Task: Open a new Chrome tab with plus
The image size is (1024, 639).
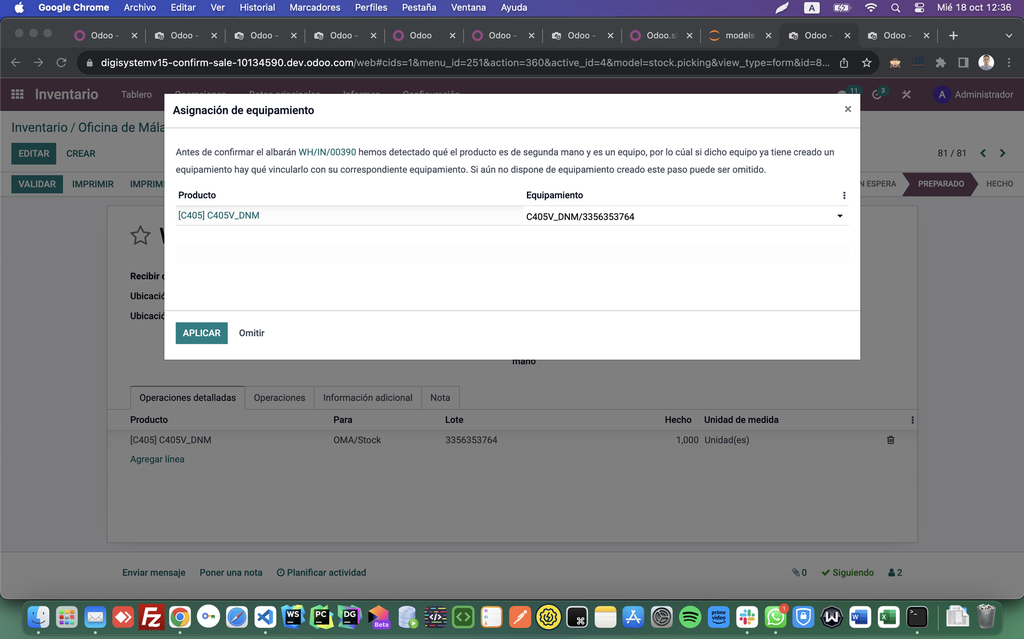Action: tap(953, 35)
